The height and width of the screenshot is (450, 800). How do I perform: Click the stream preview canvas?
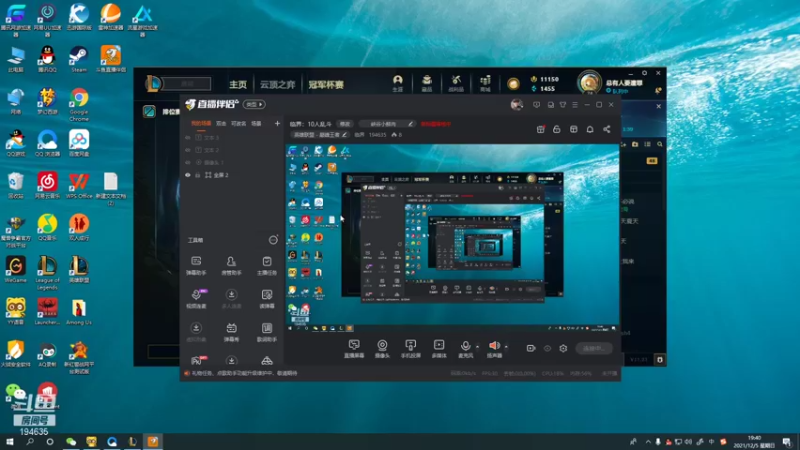tap(452, 239)
